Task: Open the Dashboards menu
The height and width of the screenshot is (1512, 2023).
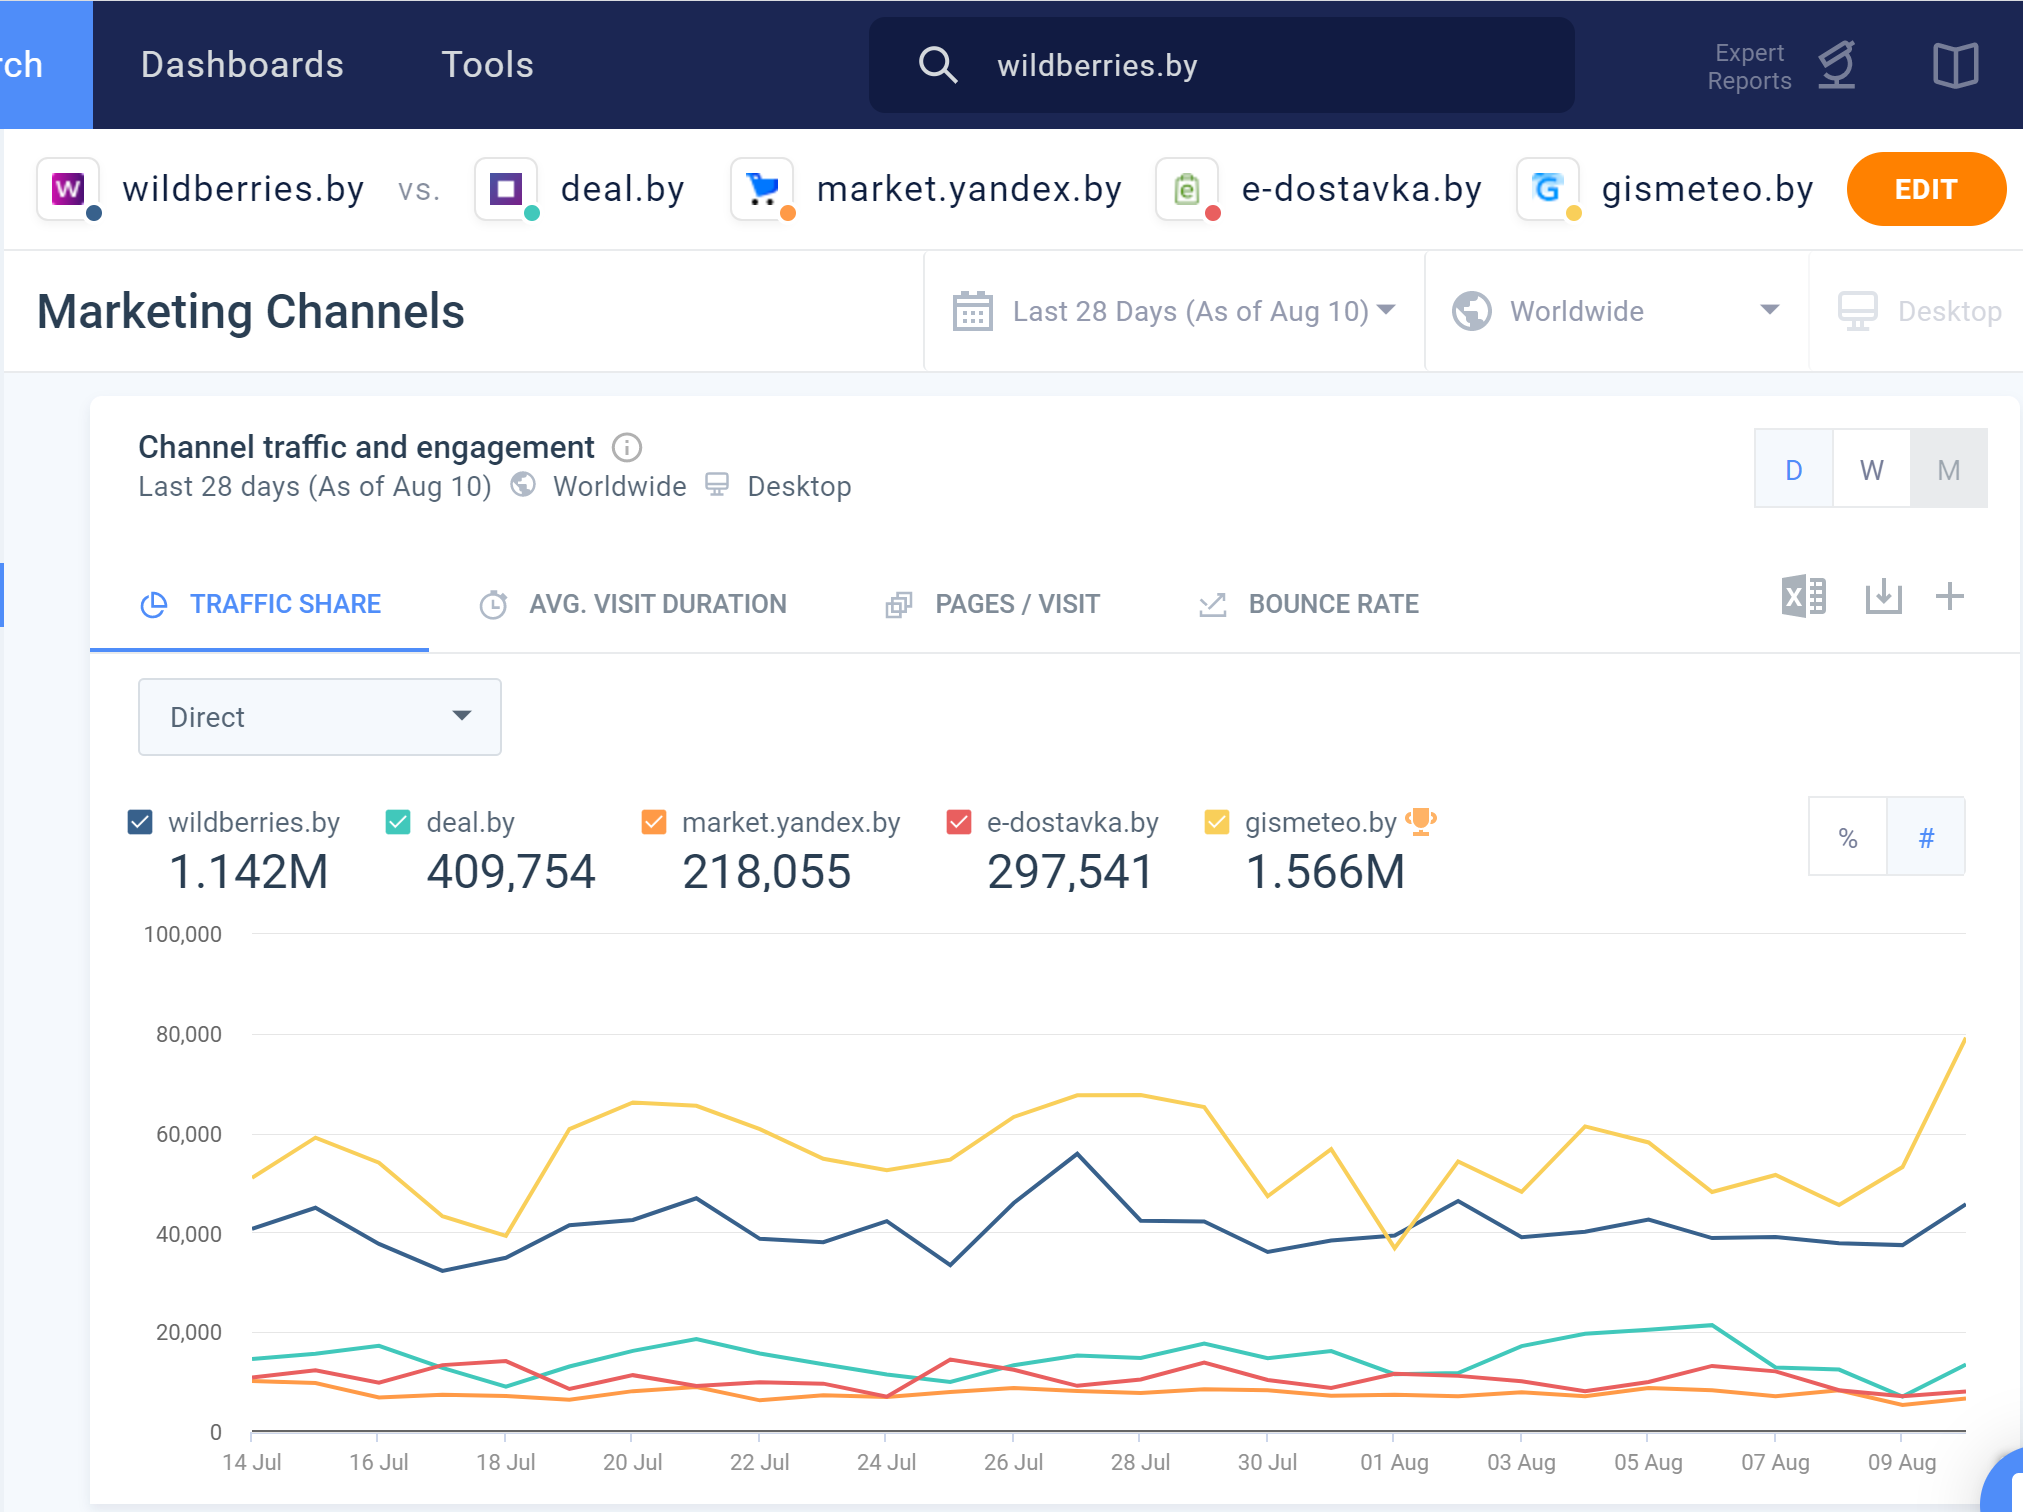Action: pyautogui.click(x=242, y=65)
